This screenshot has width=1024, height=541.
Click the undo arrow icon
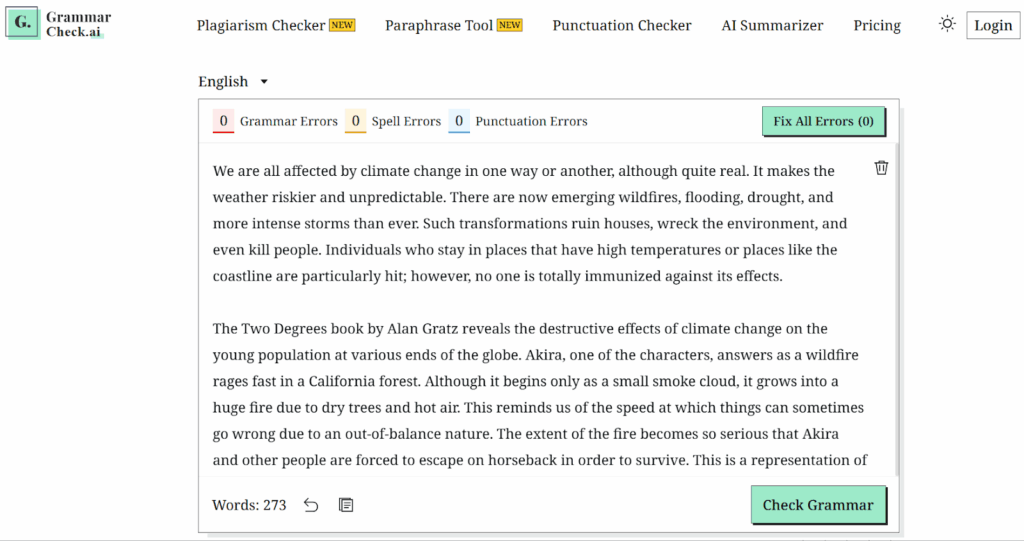point(311,505)
